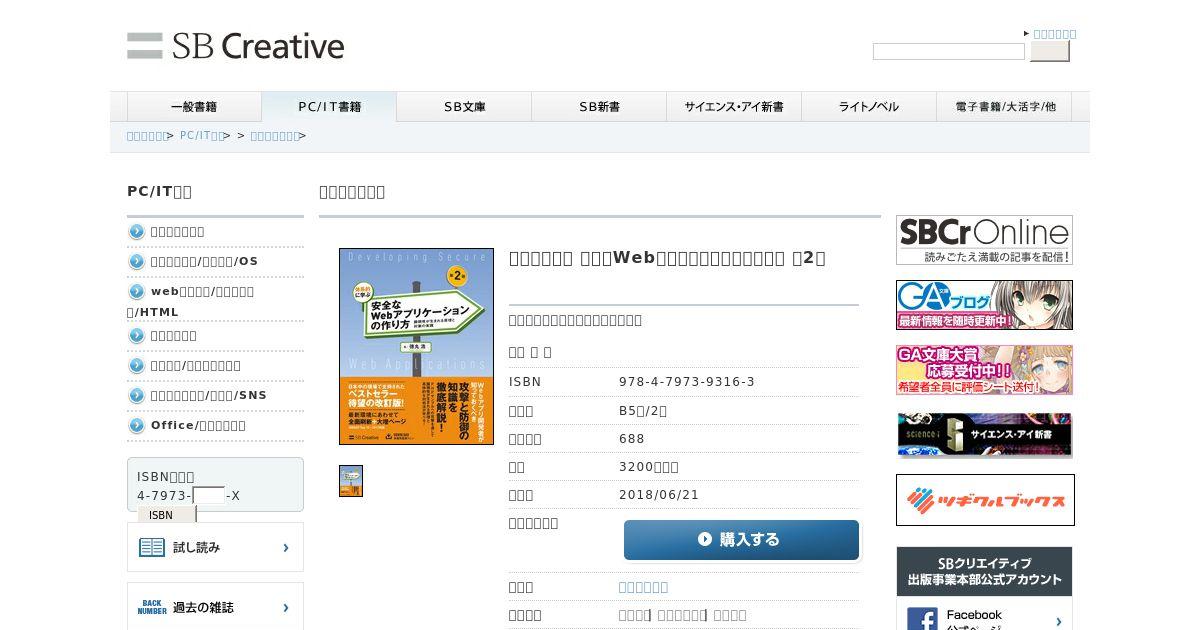Image resolution: width=1200 pixels, height=630 pixels.
Task: Open the 過去の雑誌 back number banner
Action: (215, 607)
